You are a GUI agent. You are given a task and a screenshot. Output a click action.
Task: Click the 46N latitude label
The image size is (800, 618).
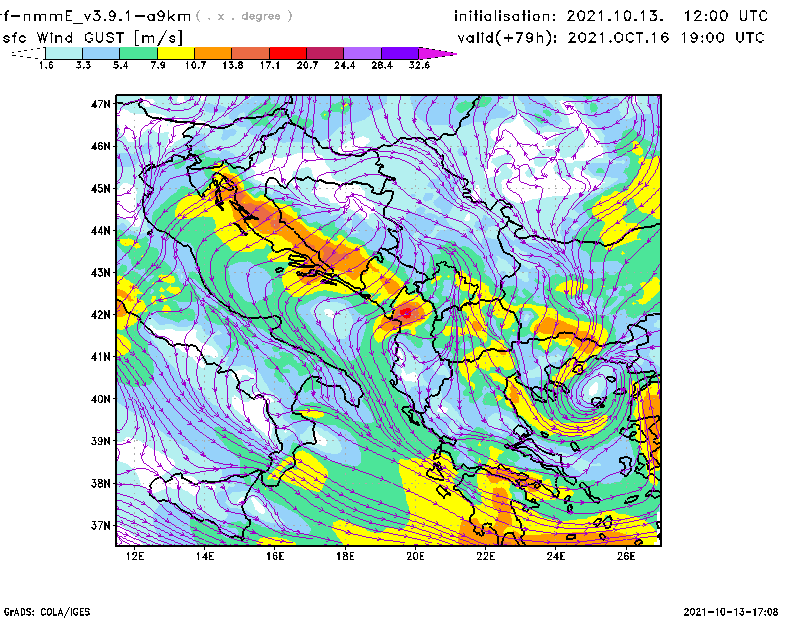(101, 146)
